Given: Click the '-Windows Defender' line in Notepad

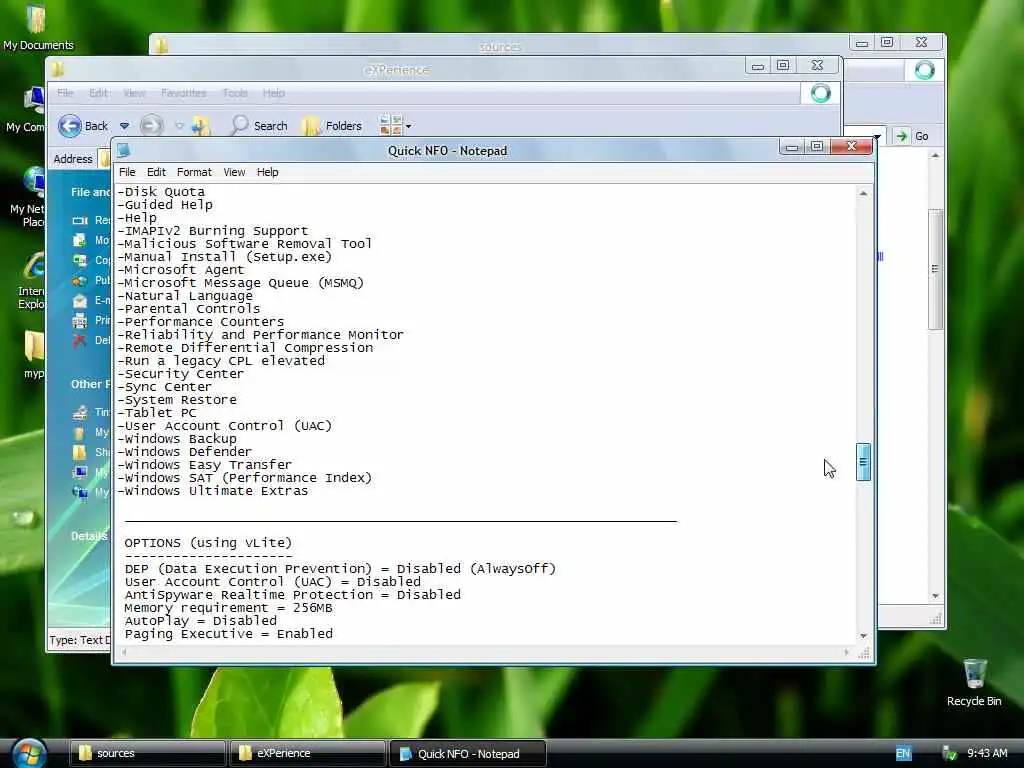Looking at the screenshot, I should point(184,452).
